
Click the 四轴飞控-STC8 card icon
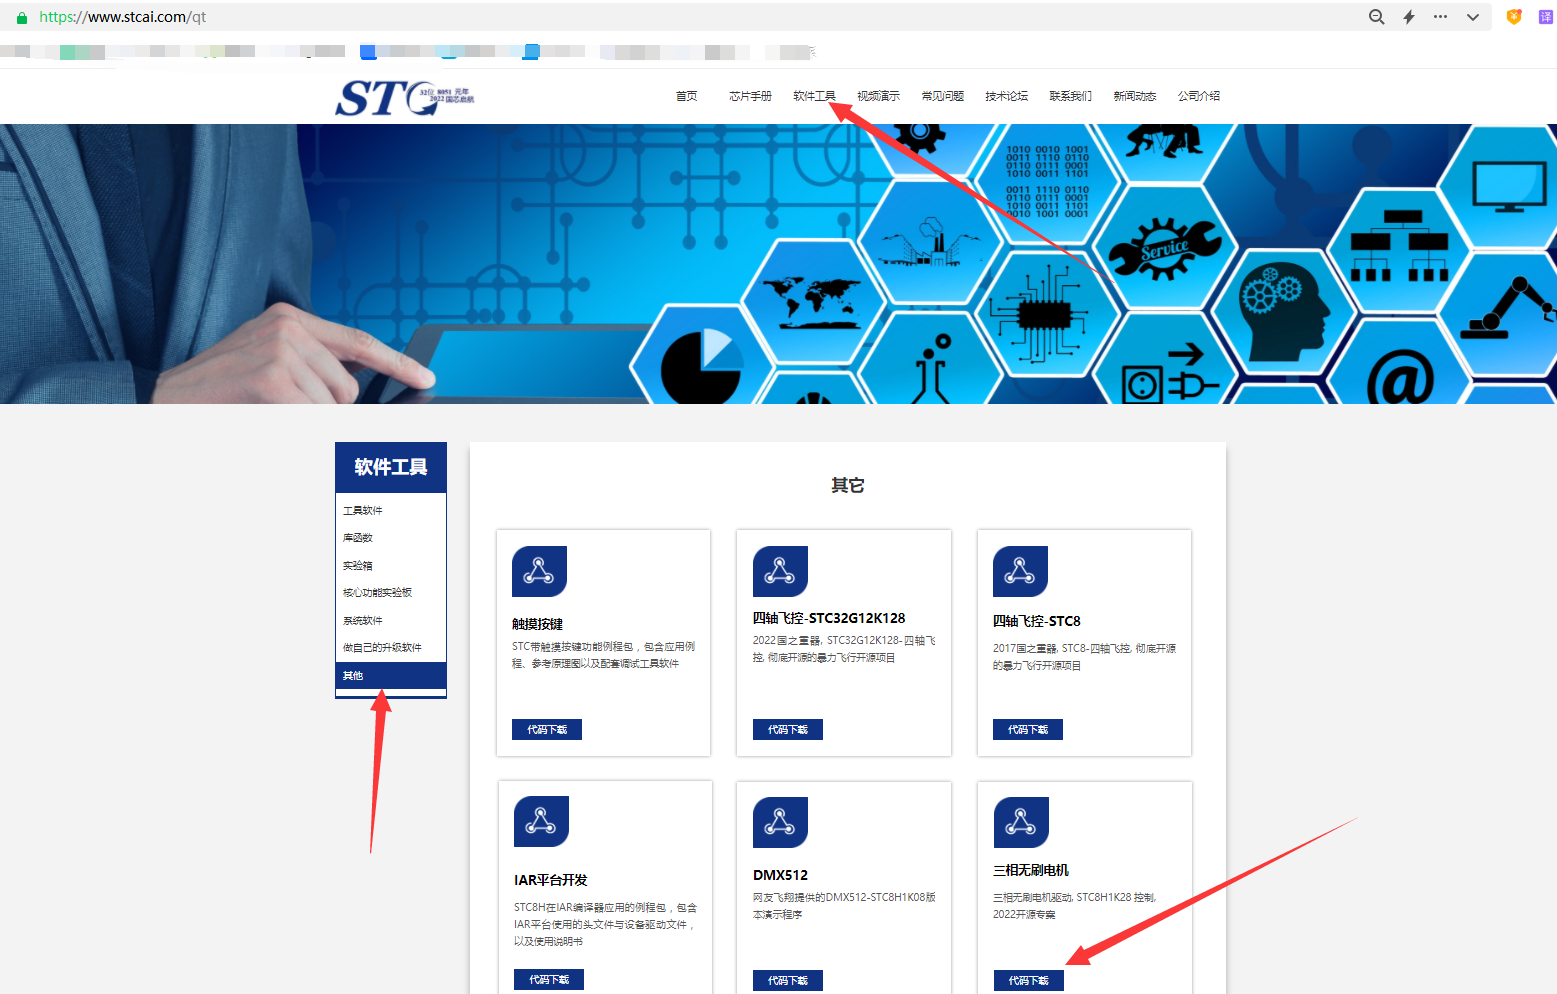1020,571
